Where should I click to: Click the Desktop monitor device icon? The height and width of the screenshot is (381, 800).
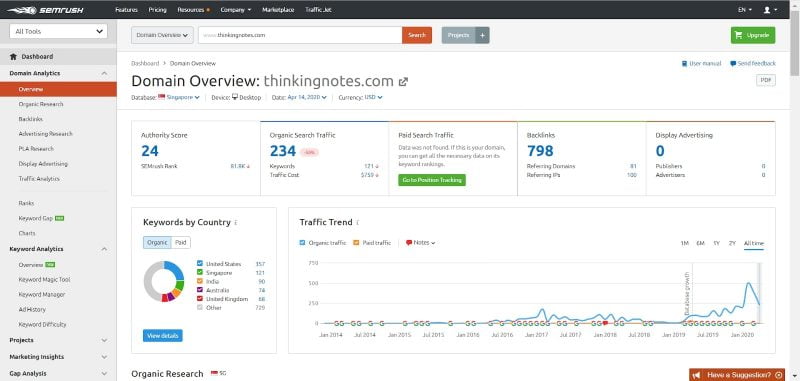pyautogui.click(x=235, y=97)
